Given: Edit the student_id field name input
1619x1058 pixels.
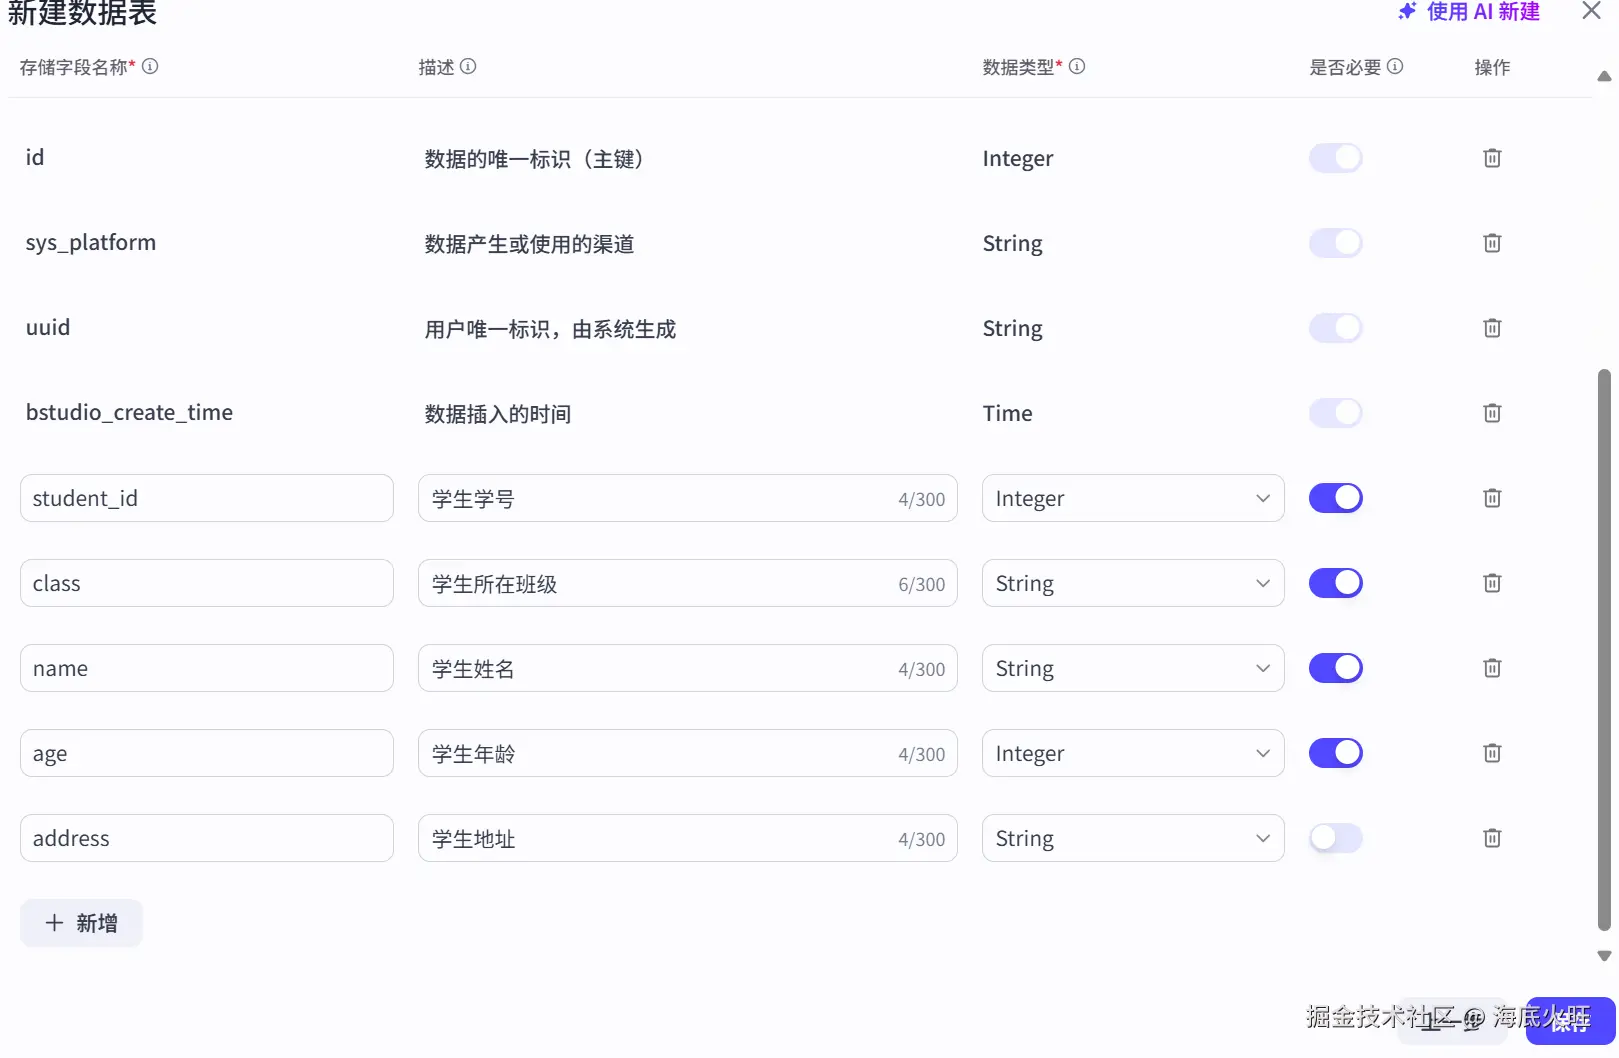Looking at the screenshot, I should point(207,498).
